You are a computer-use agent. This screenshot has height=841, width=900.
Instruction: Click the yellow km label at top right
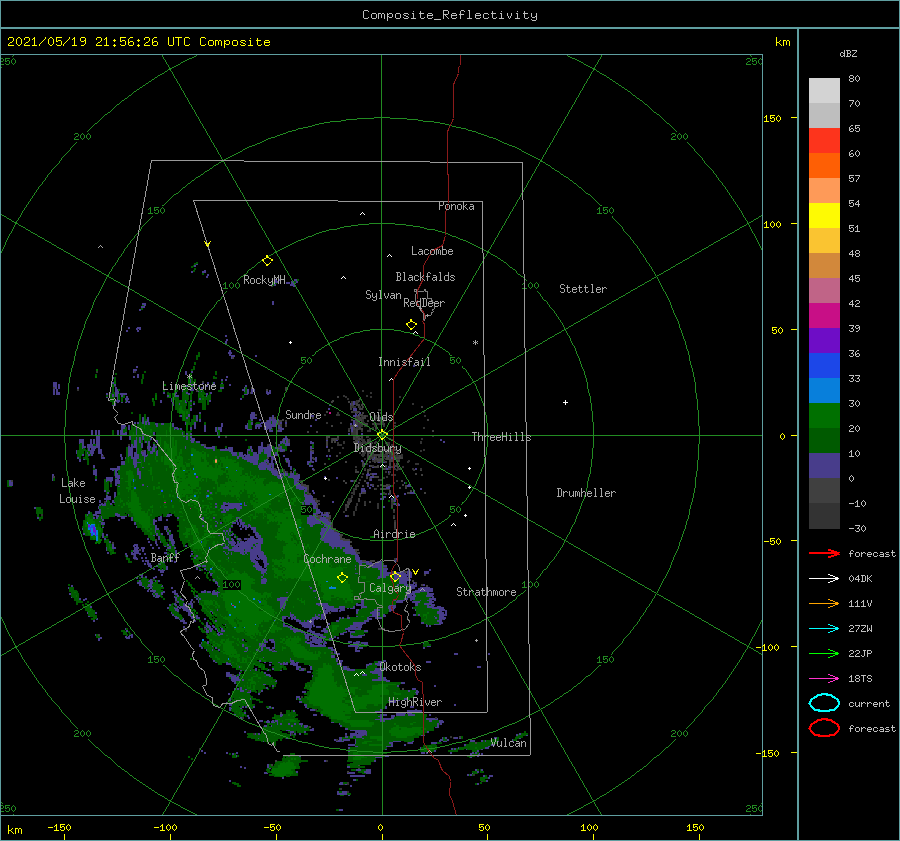click(x=782, y=42)
